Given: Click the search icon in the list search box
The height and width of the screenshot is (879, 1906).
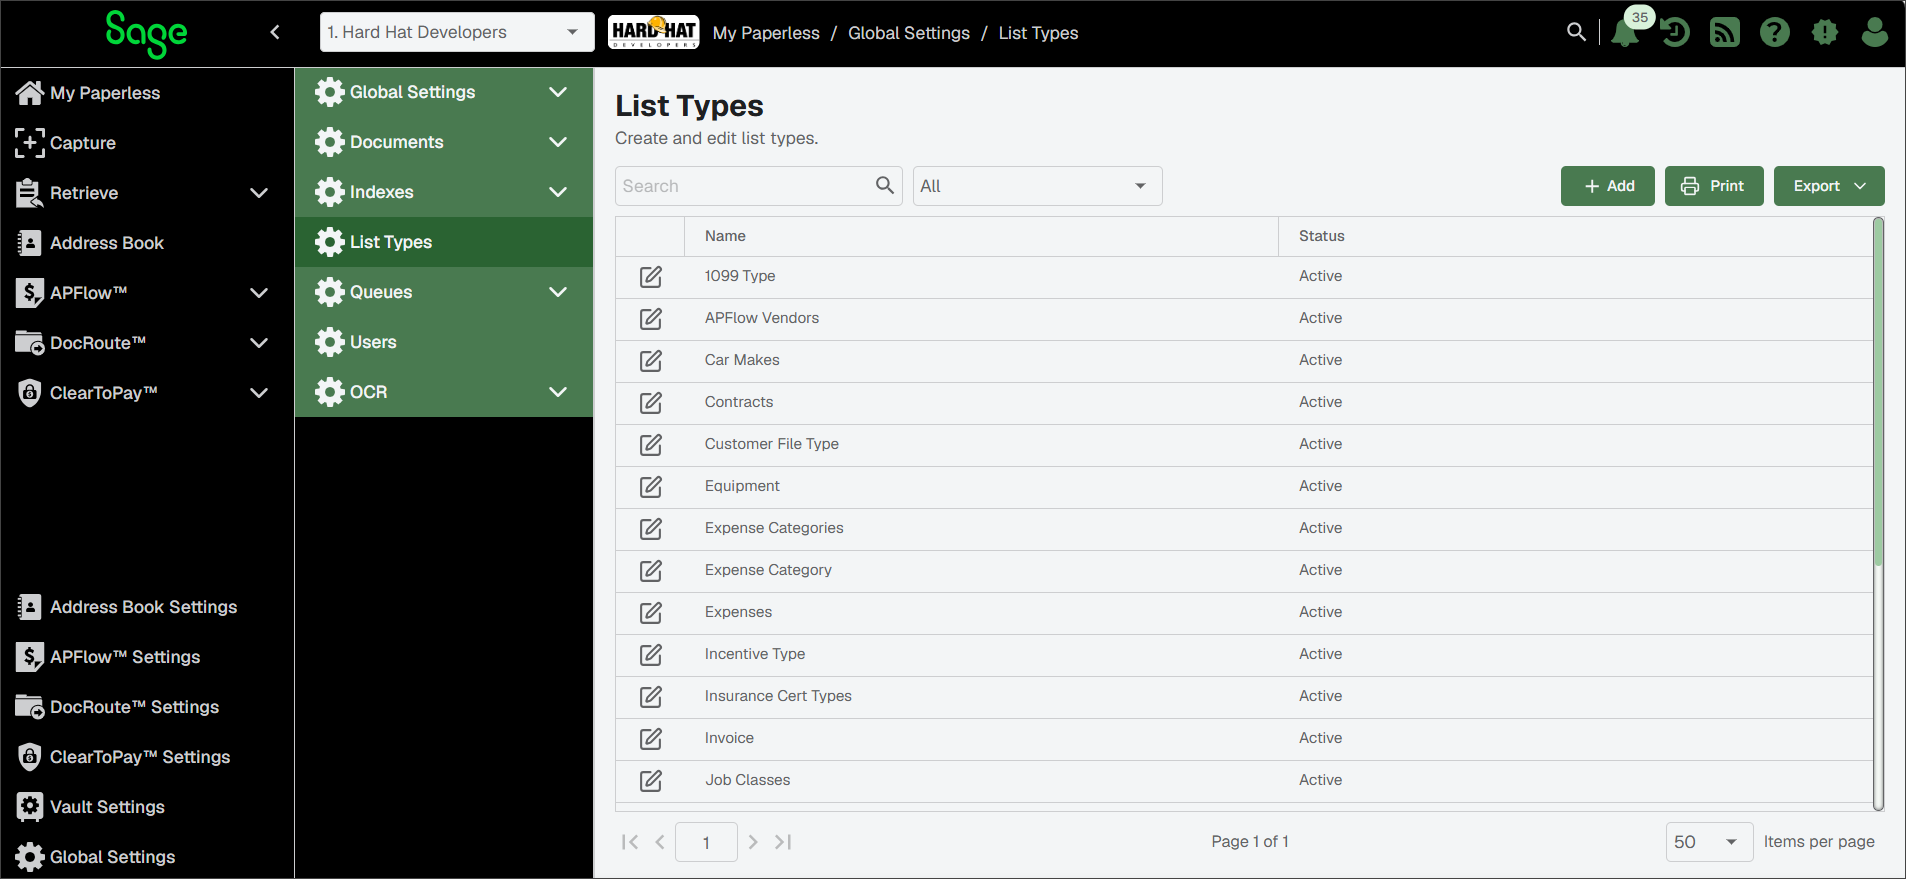Looking at the screenshot, I should coord(884,185).
